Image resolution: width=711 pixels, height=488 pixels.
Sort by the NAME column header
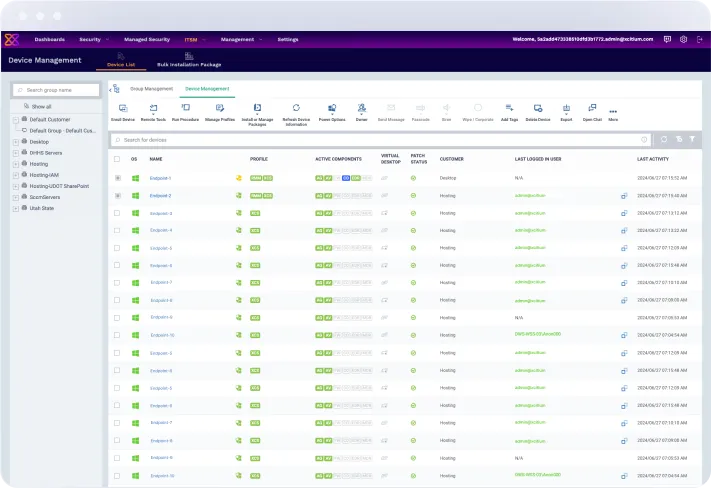tap(156, 159)
